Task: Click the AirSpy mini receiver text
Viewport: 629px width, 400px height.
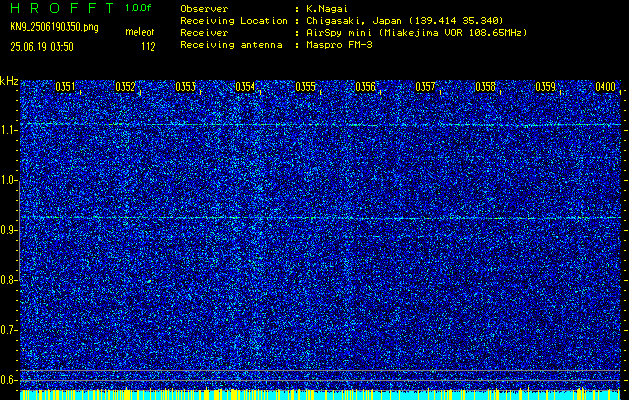Action: (x=416, y=33)
